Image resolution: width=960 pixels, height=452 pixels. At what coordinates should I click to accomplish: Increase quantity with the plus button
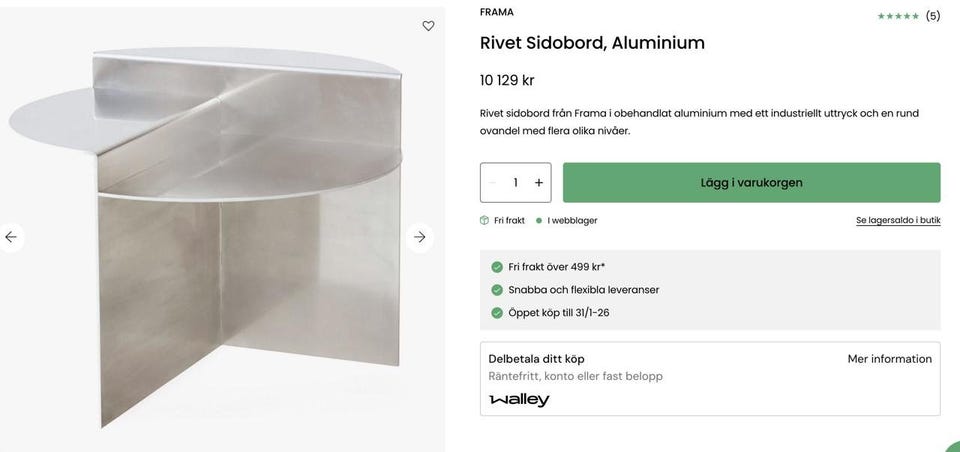pyautogui.click(x=539, y=183)
